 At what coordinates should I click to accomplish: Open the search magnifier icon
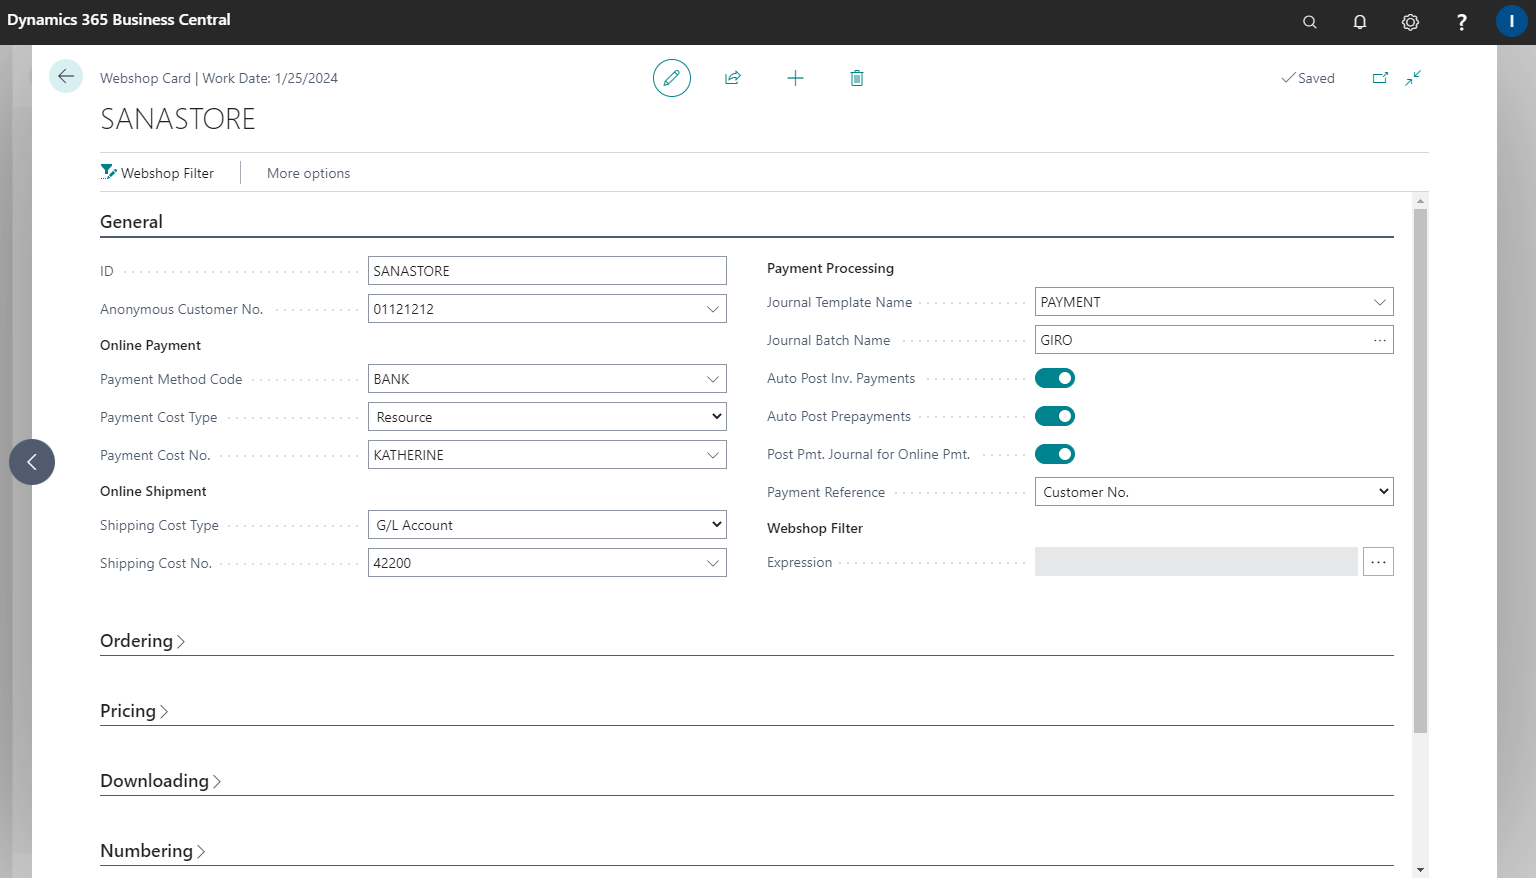click(x=1310, y=22)
